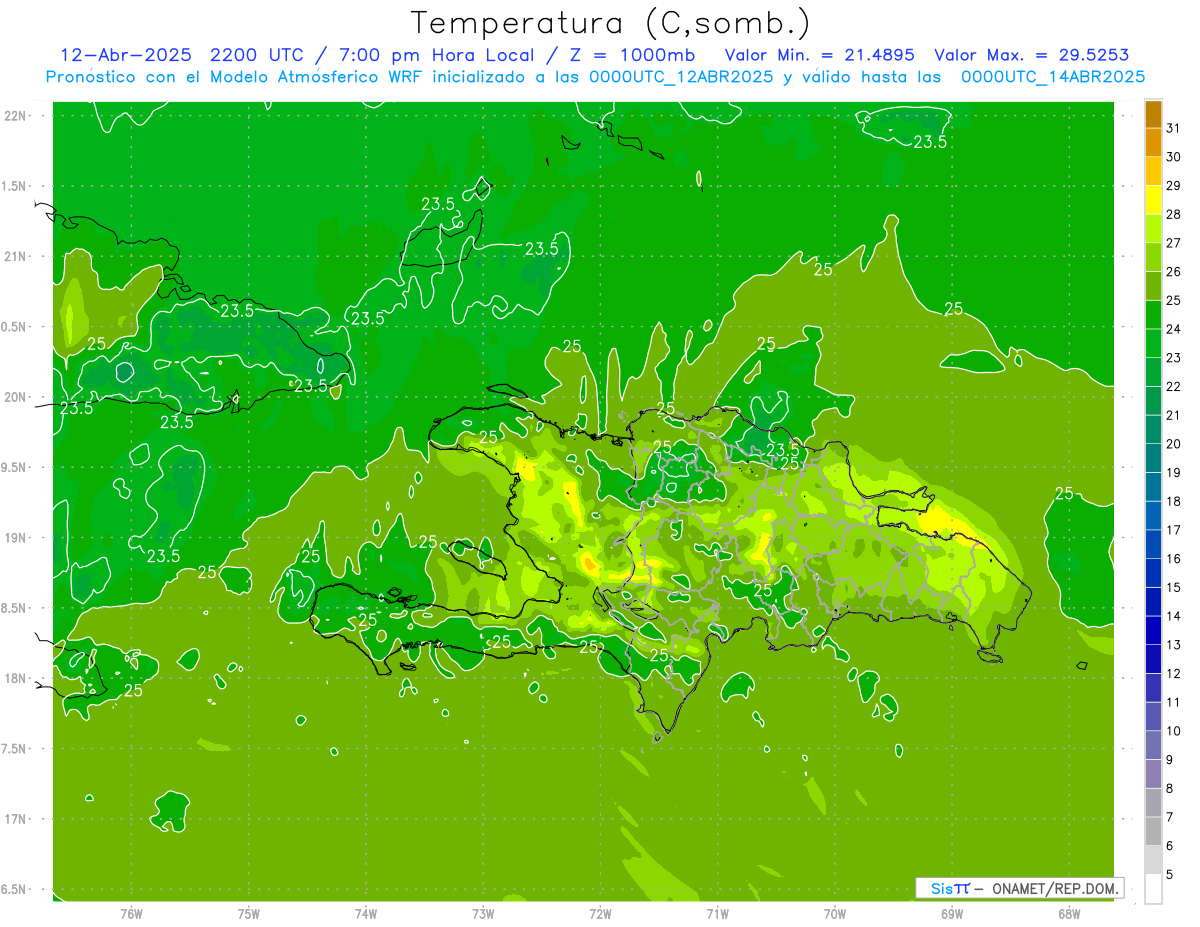The width and height of the screenshot is (1200, 927).
Task: Click 'Valor Max. = 29.5253' text
Action: pyautogui.click(x=1031, y=56)
